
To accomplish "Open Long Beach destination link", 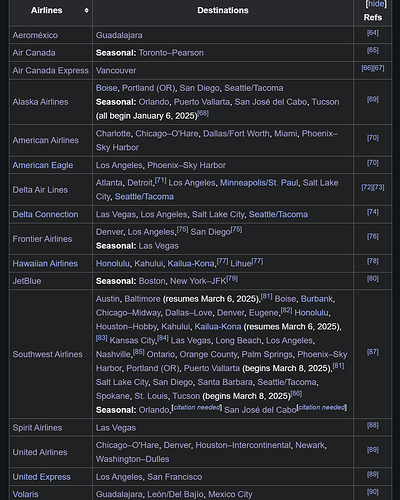I will pyautogui.click(x=238, y=340).
